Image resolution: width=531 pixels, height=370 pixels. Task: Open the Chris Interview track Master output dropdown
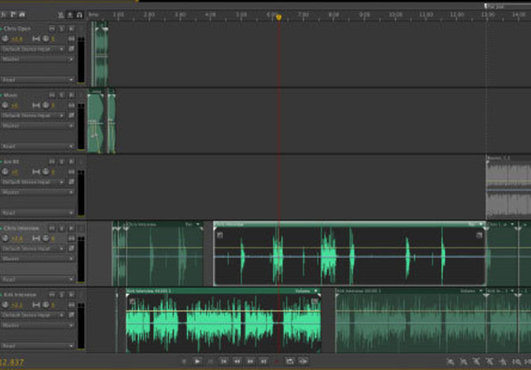tap(37, 259)
